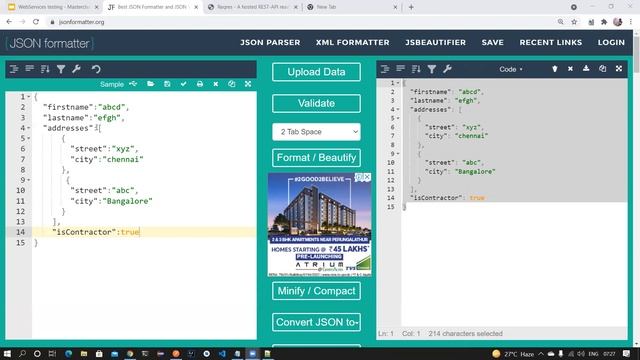Bookmark this page with the star icon
This screenshot has width=640, height=360.
tap(574, 22)
